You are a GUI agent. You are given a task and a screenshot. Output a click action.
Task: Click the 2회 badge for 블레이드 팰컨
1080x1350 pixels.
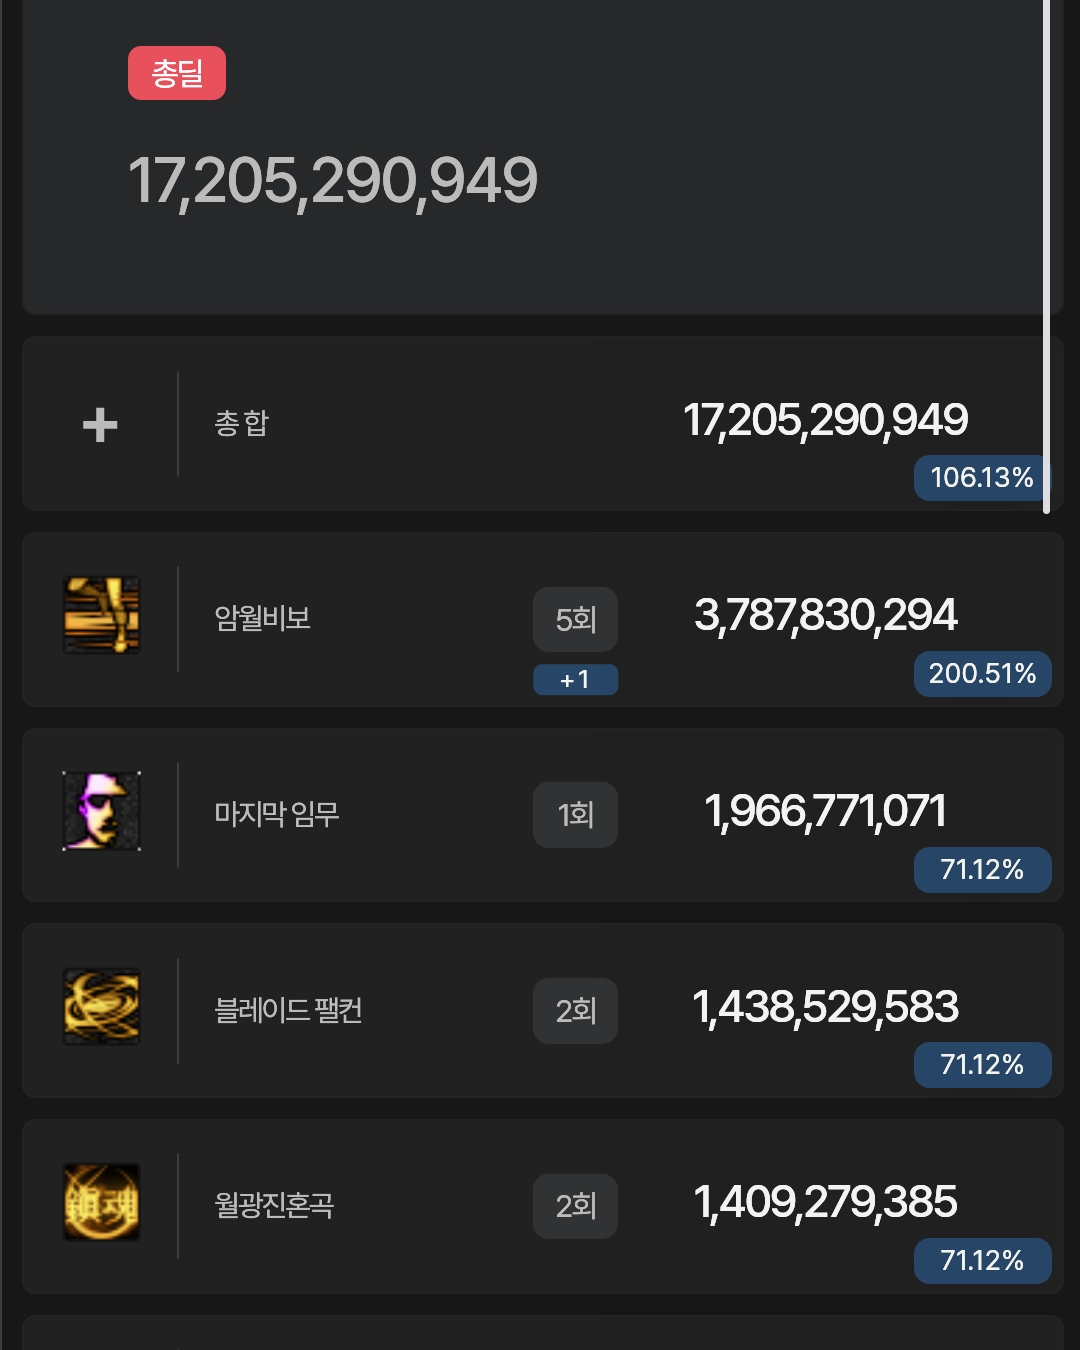click(x=575, y=1011)
